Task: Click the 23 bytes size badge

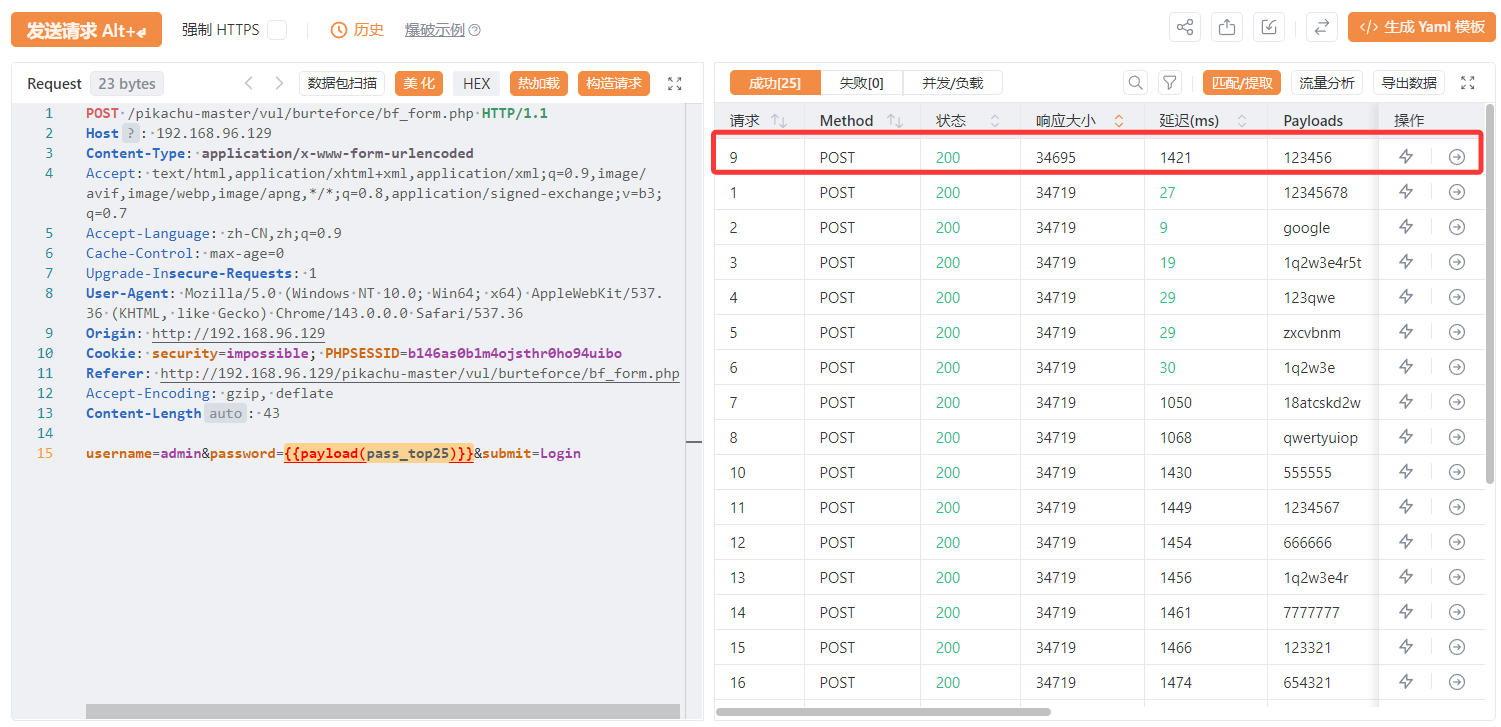Action: [x=127, y=84]
